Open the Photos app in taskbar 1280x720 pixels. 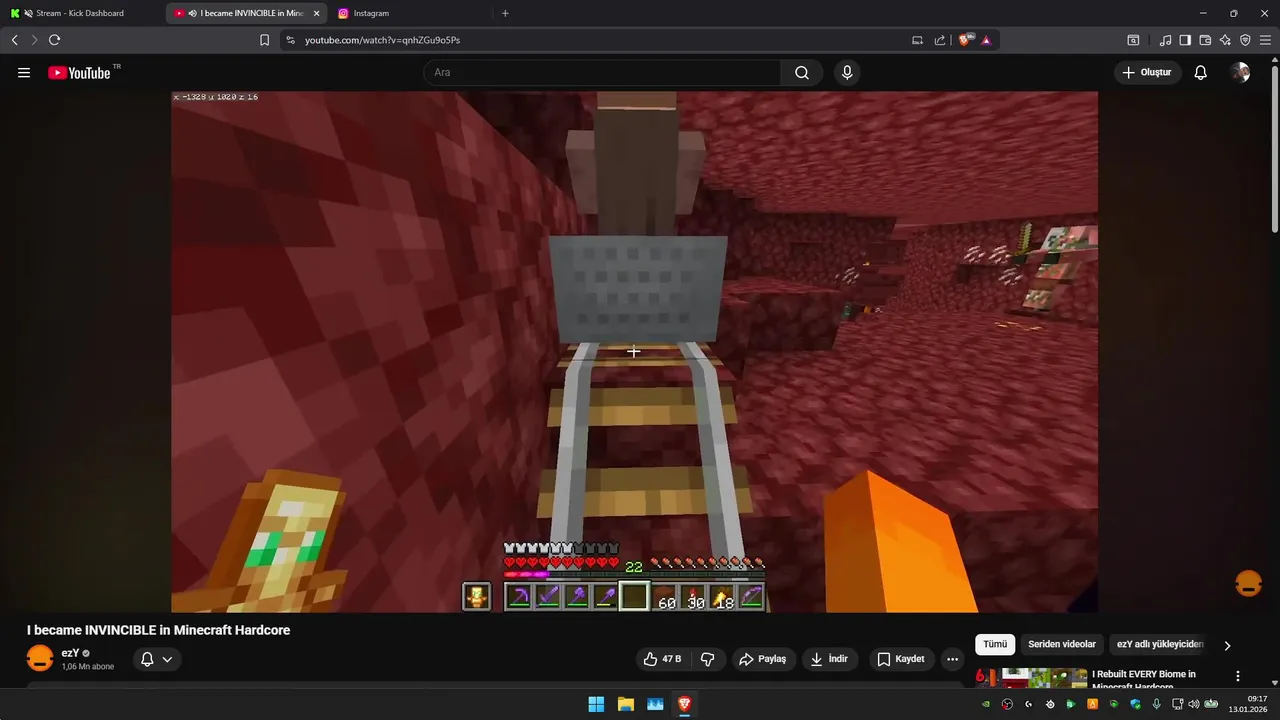tap(655, 704)
